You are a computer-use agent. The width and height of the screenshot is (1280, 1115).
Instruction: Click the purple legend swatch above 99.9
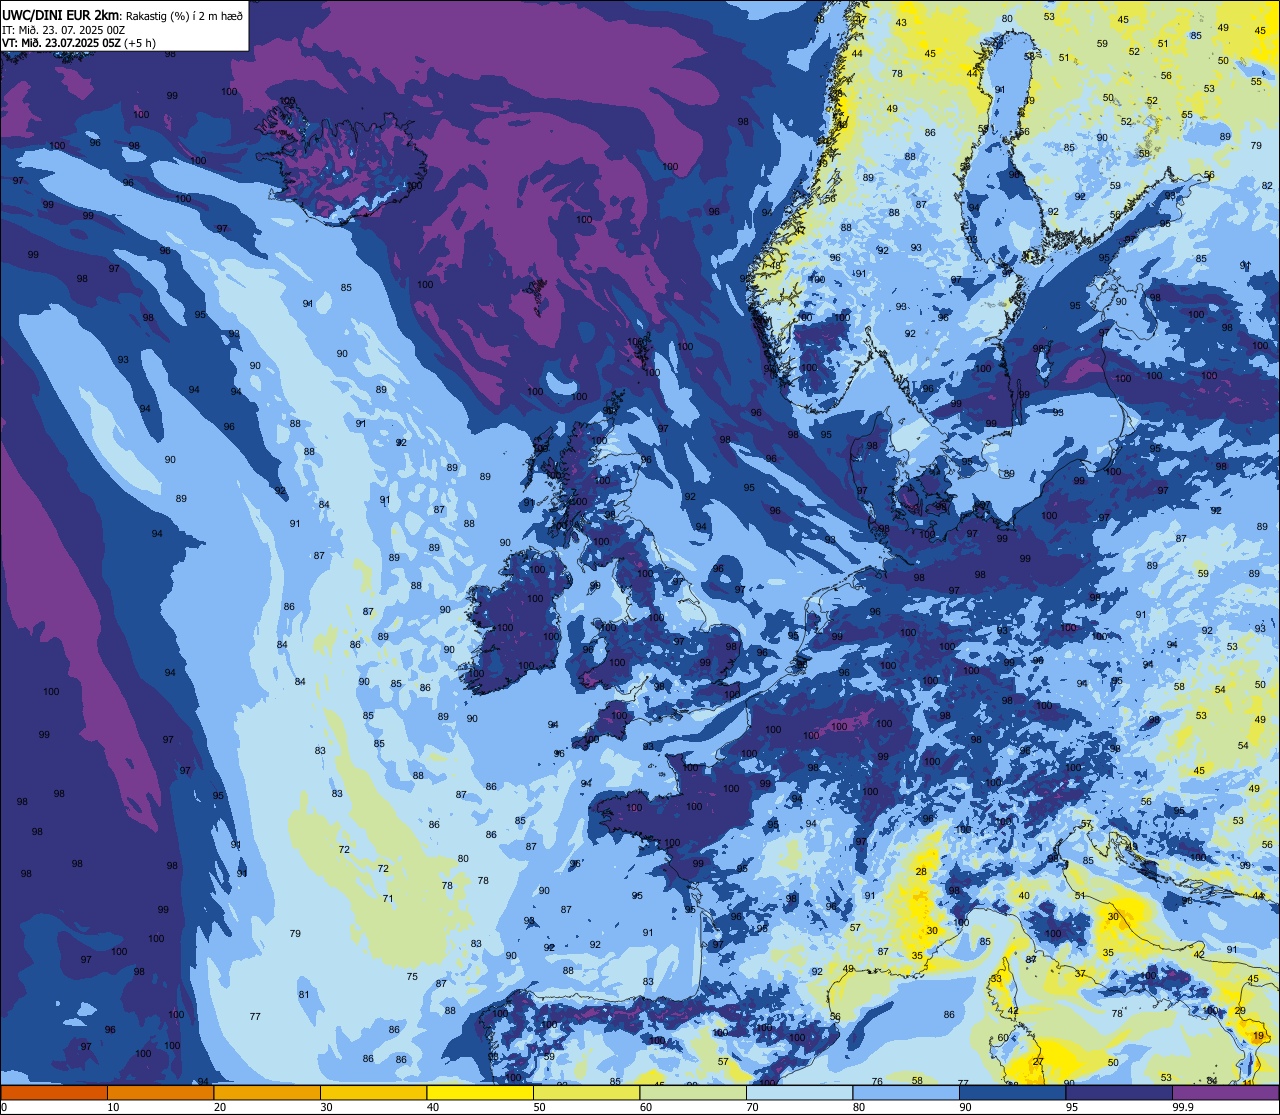pos(1225,1093)
